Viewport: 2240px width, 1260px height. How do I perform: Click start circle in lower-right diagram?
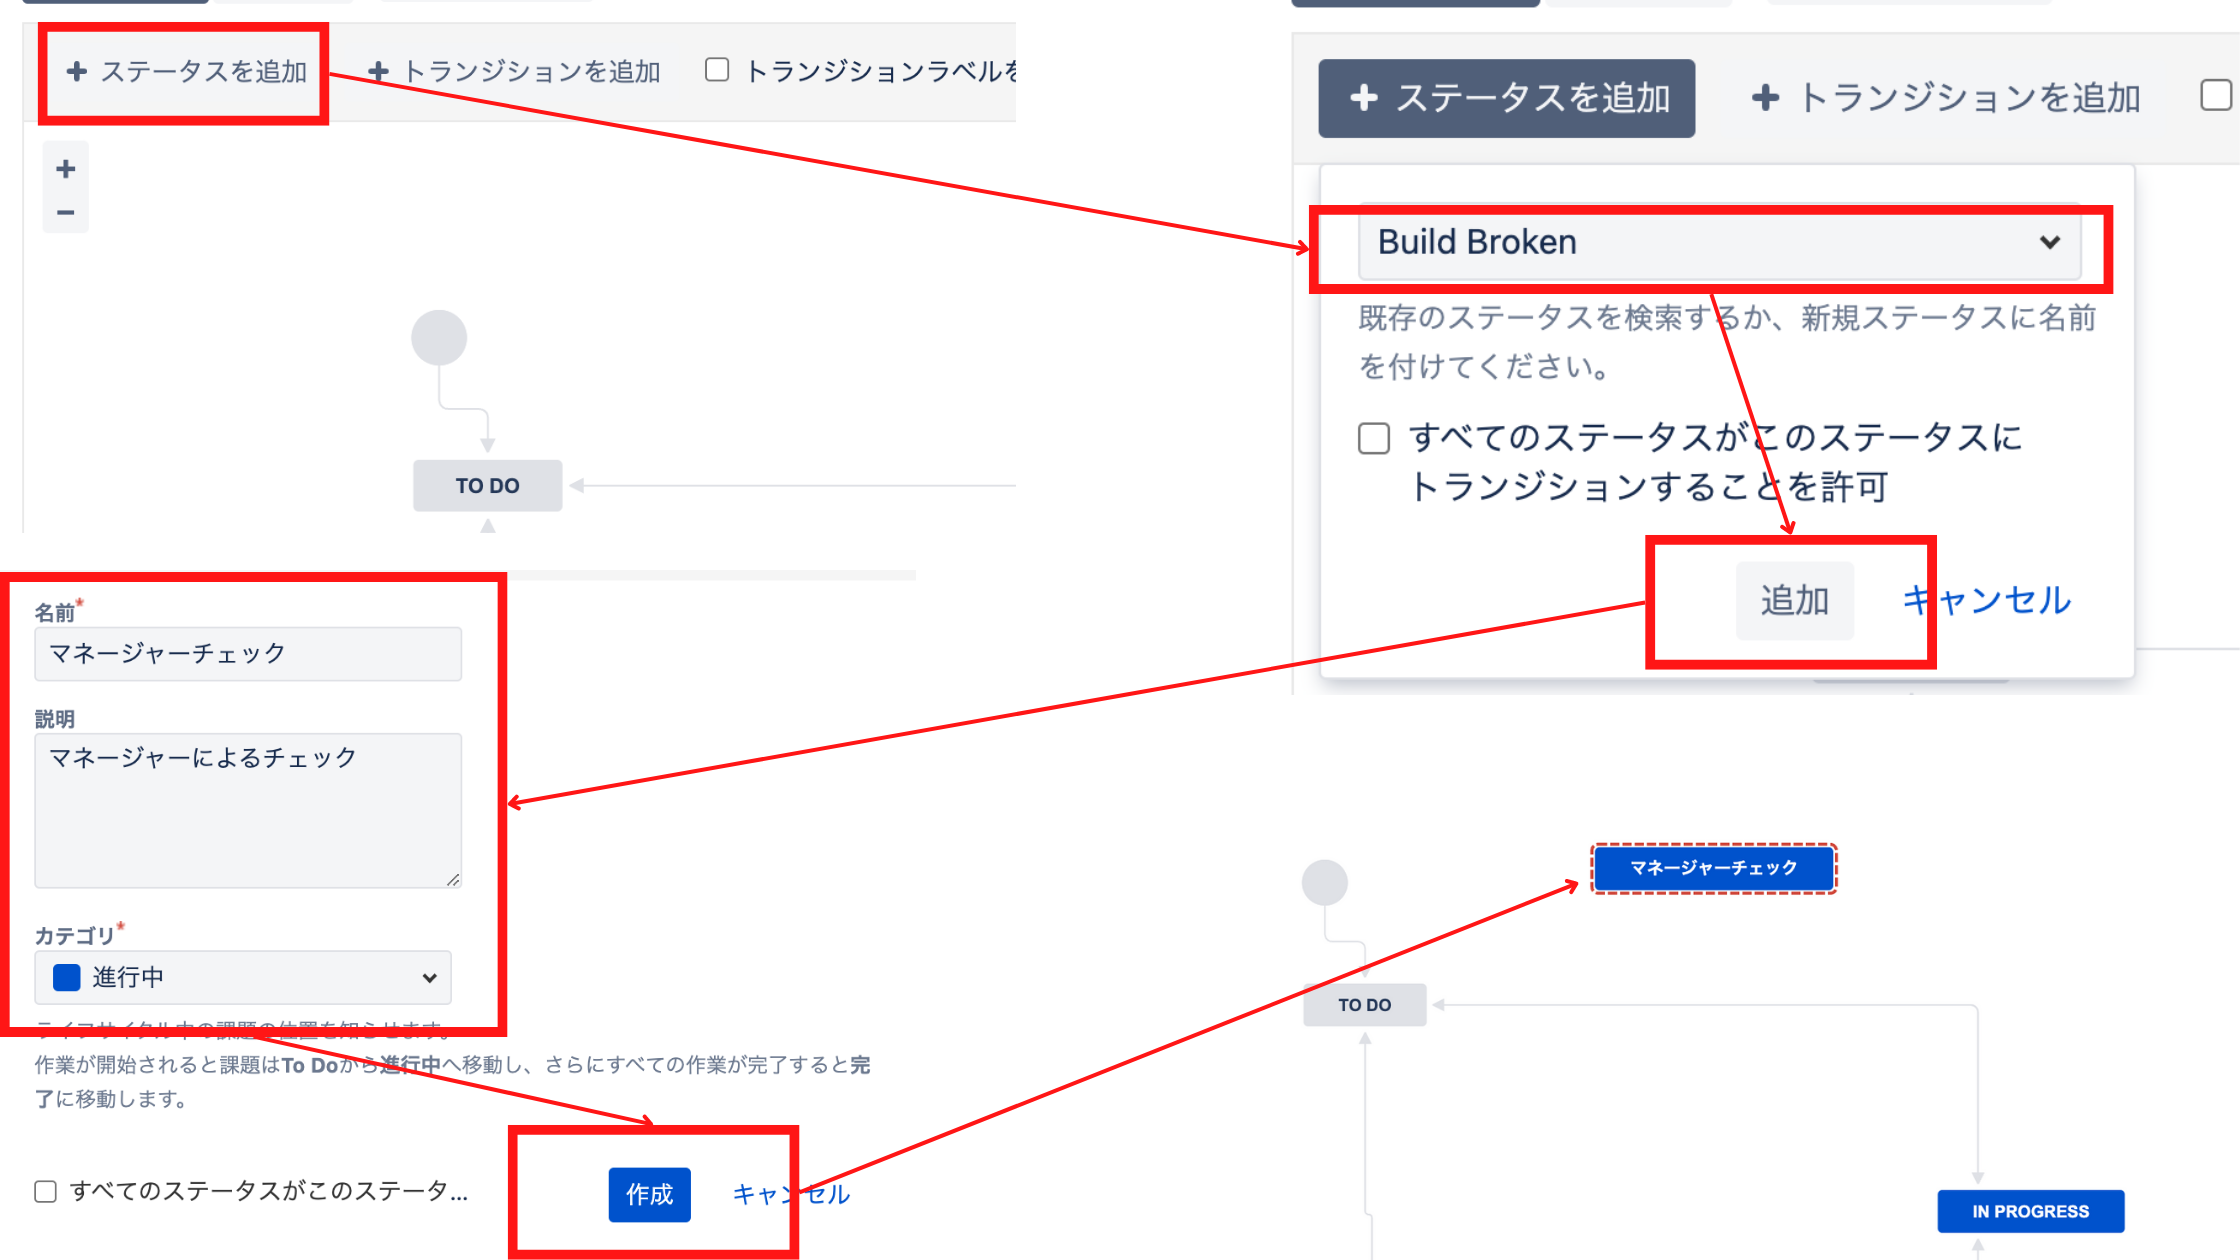(1325, 883)
